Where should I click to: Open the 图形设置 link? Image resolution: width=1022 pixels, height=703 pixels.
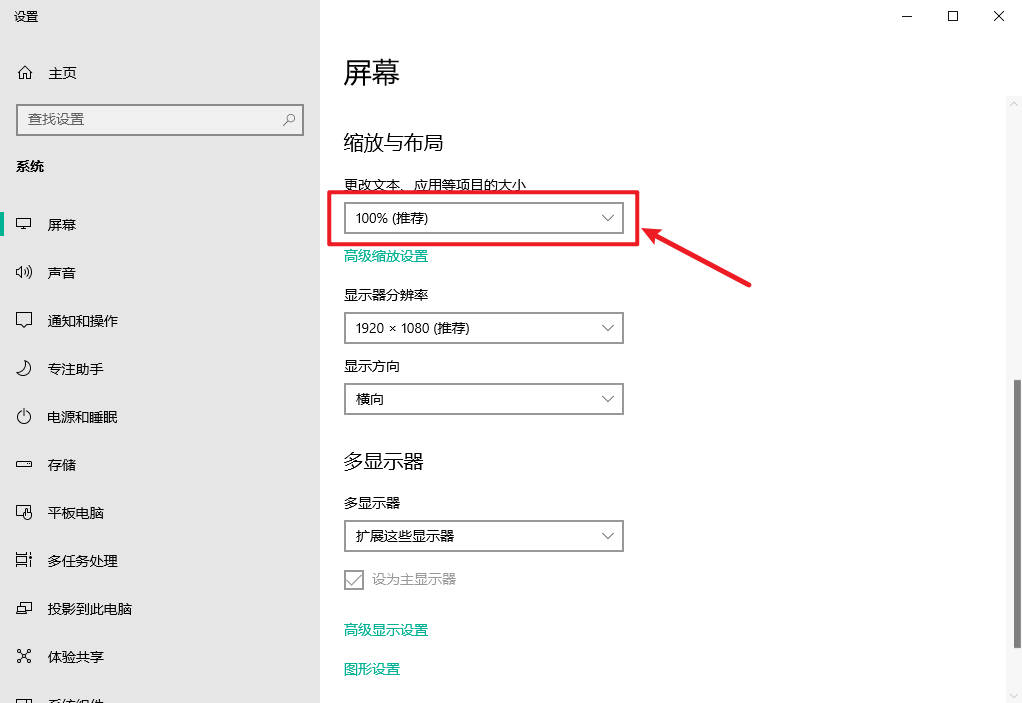click(372, 669)
